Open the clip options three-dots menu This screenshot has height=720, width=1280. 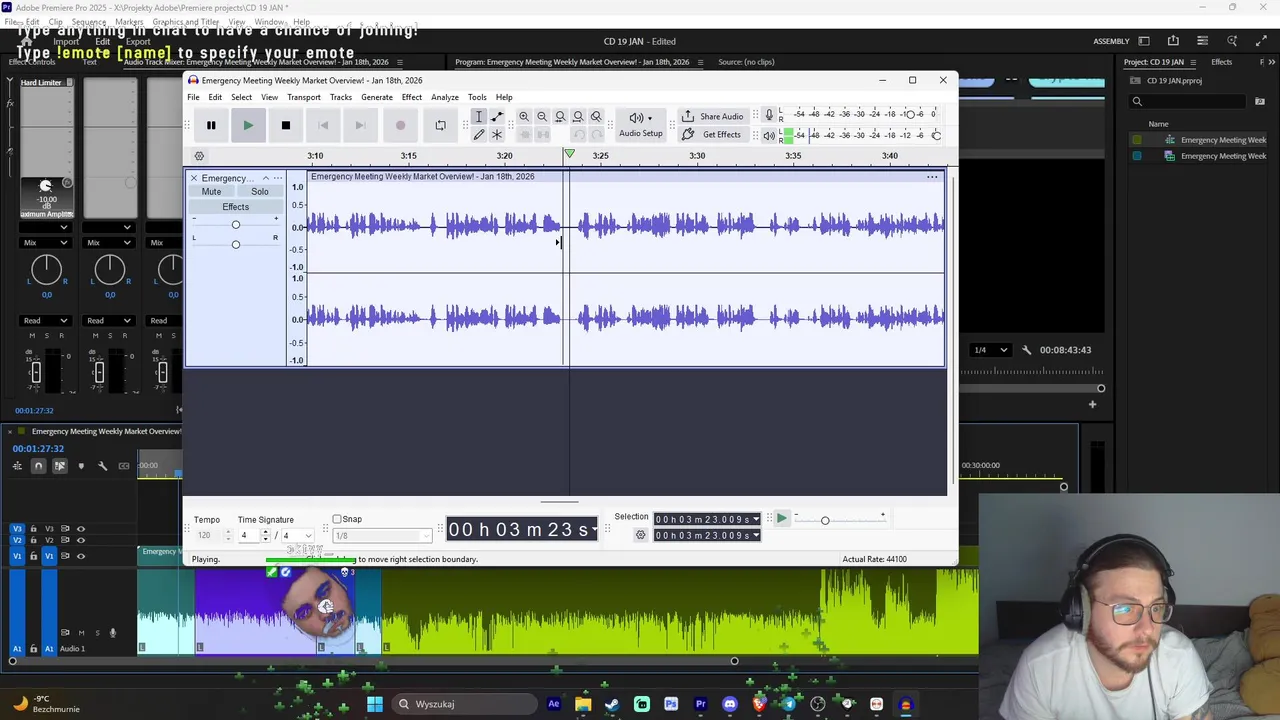pos(932,177)
